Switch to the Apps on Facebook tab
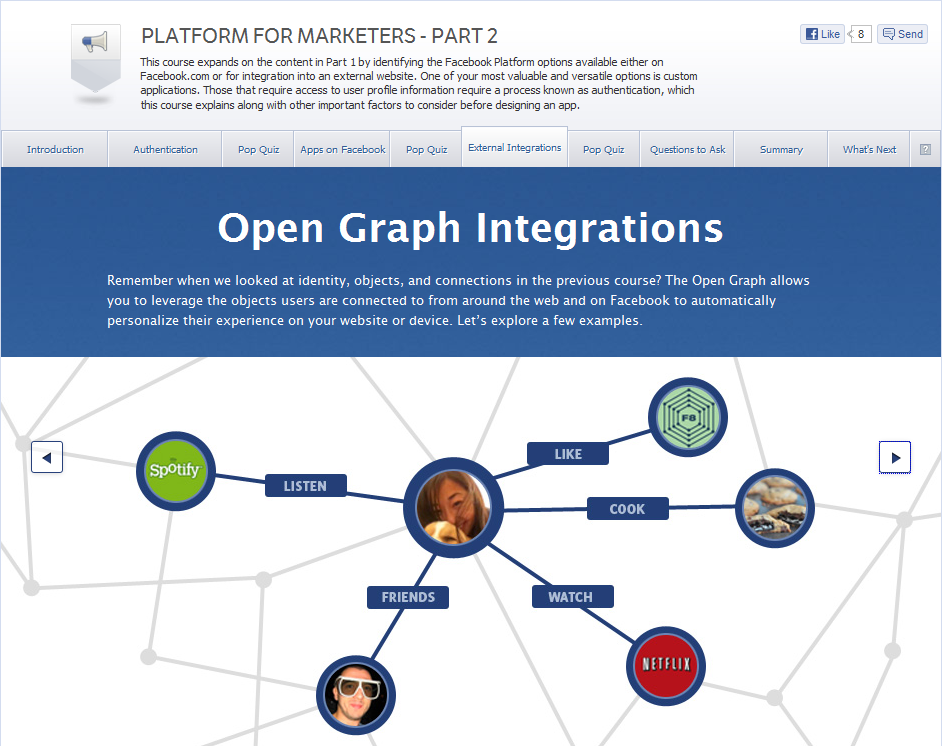942x746 pixels. point(342,150)
